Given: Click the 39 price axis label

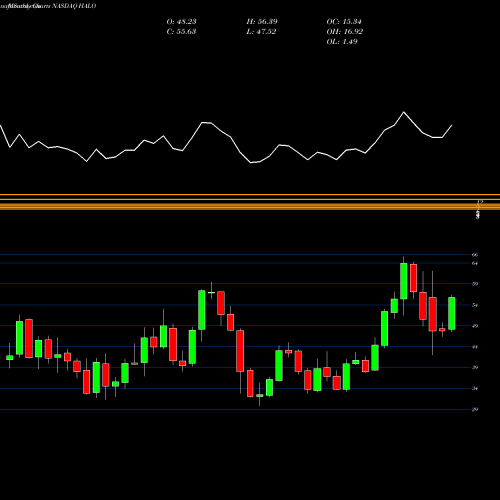Looking at the screenshot, I should point(475,368).
